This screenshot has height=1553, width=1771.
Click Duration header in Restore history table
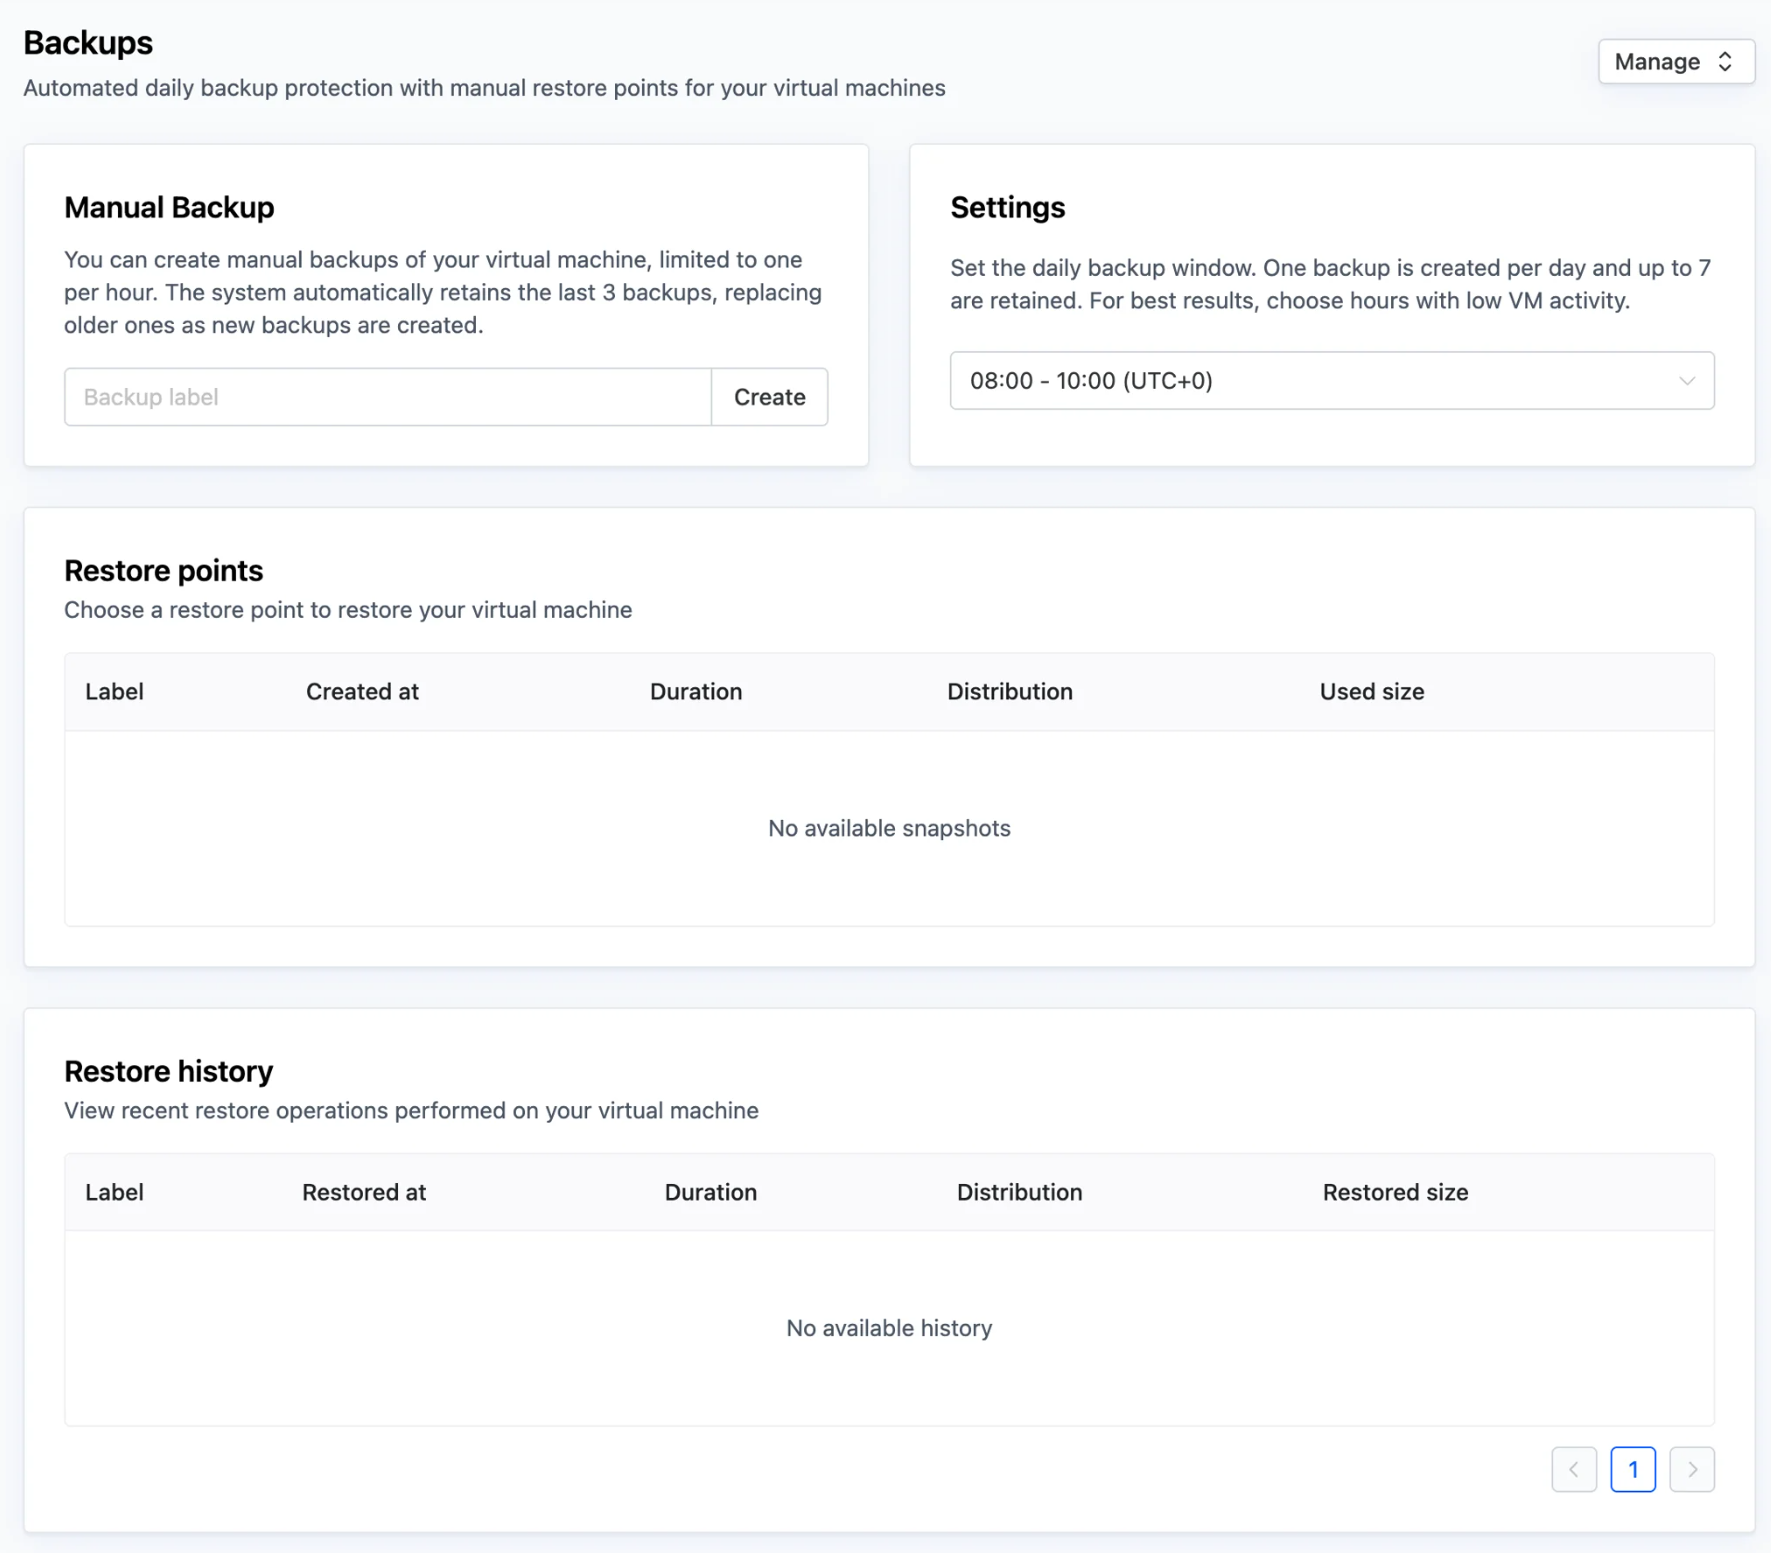(710, 1192)
